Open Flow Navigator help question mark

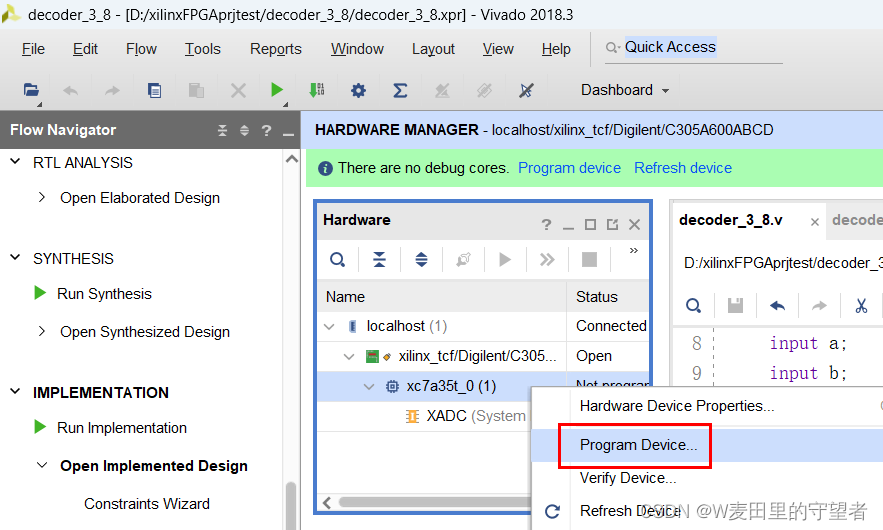pos(266,131)
